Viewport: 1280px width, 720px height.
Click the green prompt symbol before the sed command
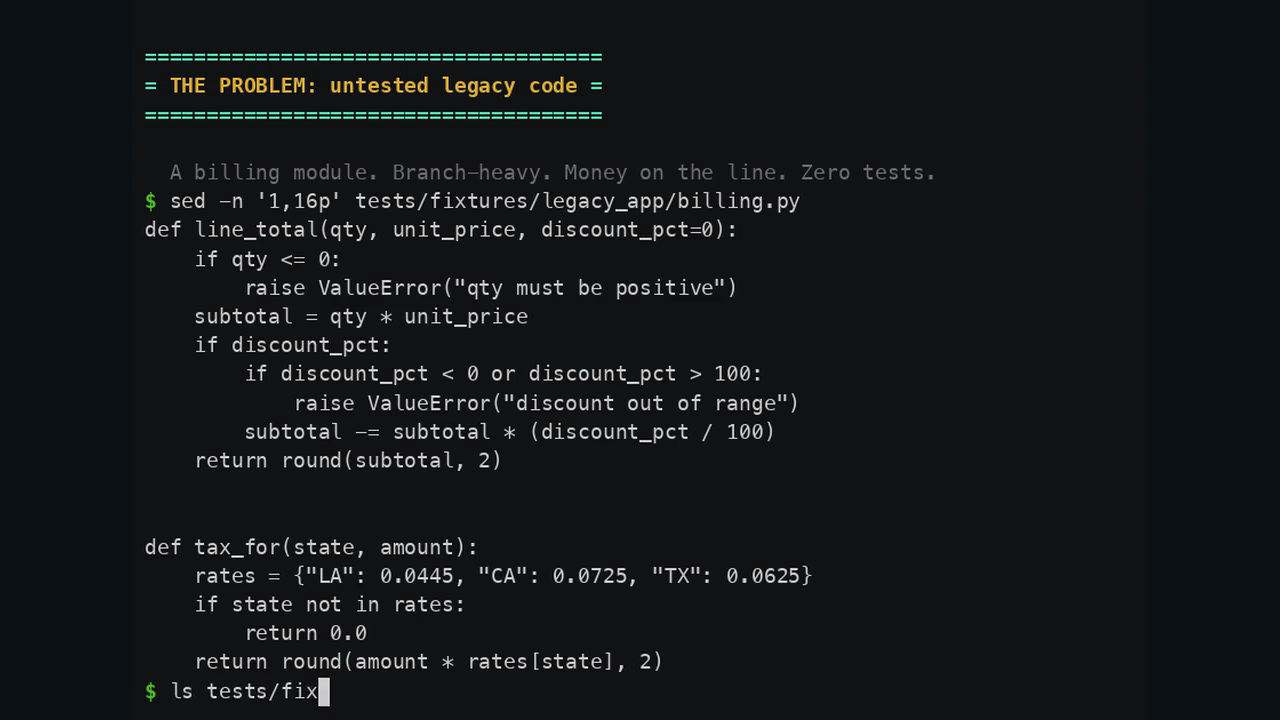point(151,202)
